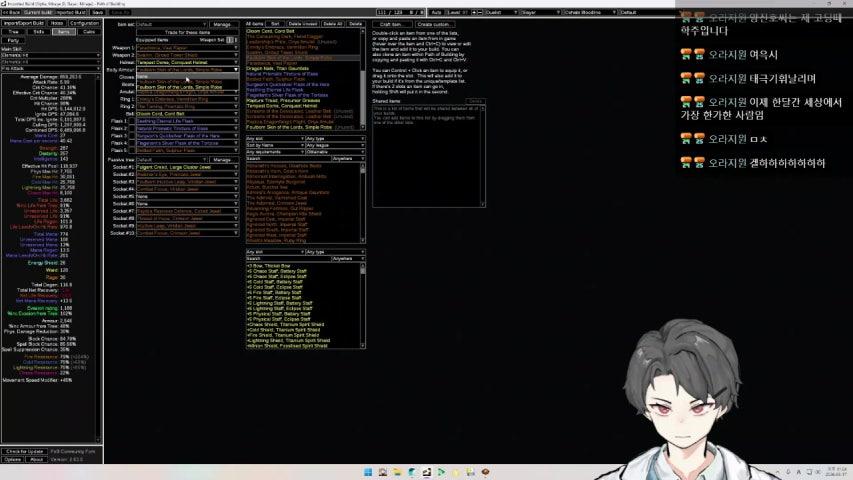Switch to the Skills tab
This screenshot has height=480, width=853.
(39, 31)
